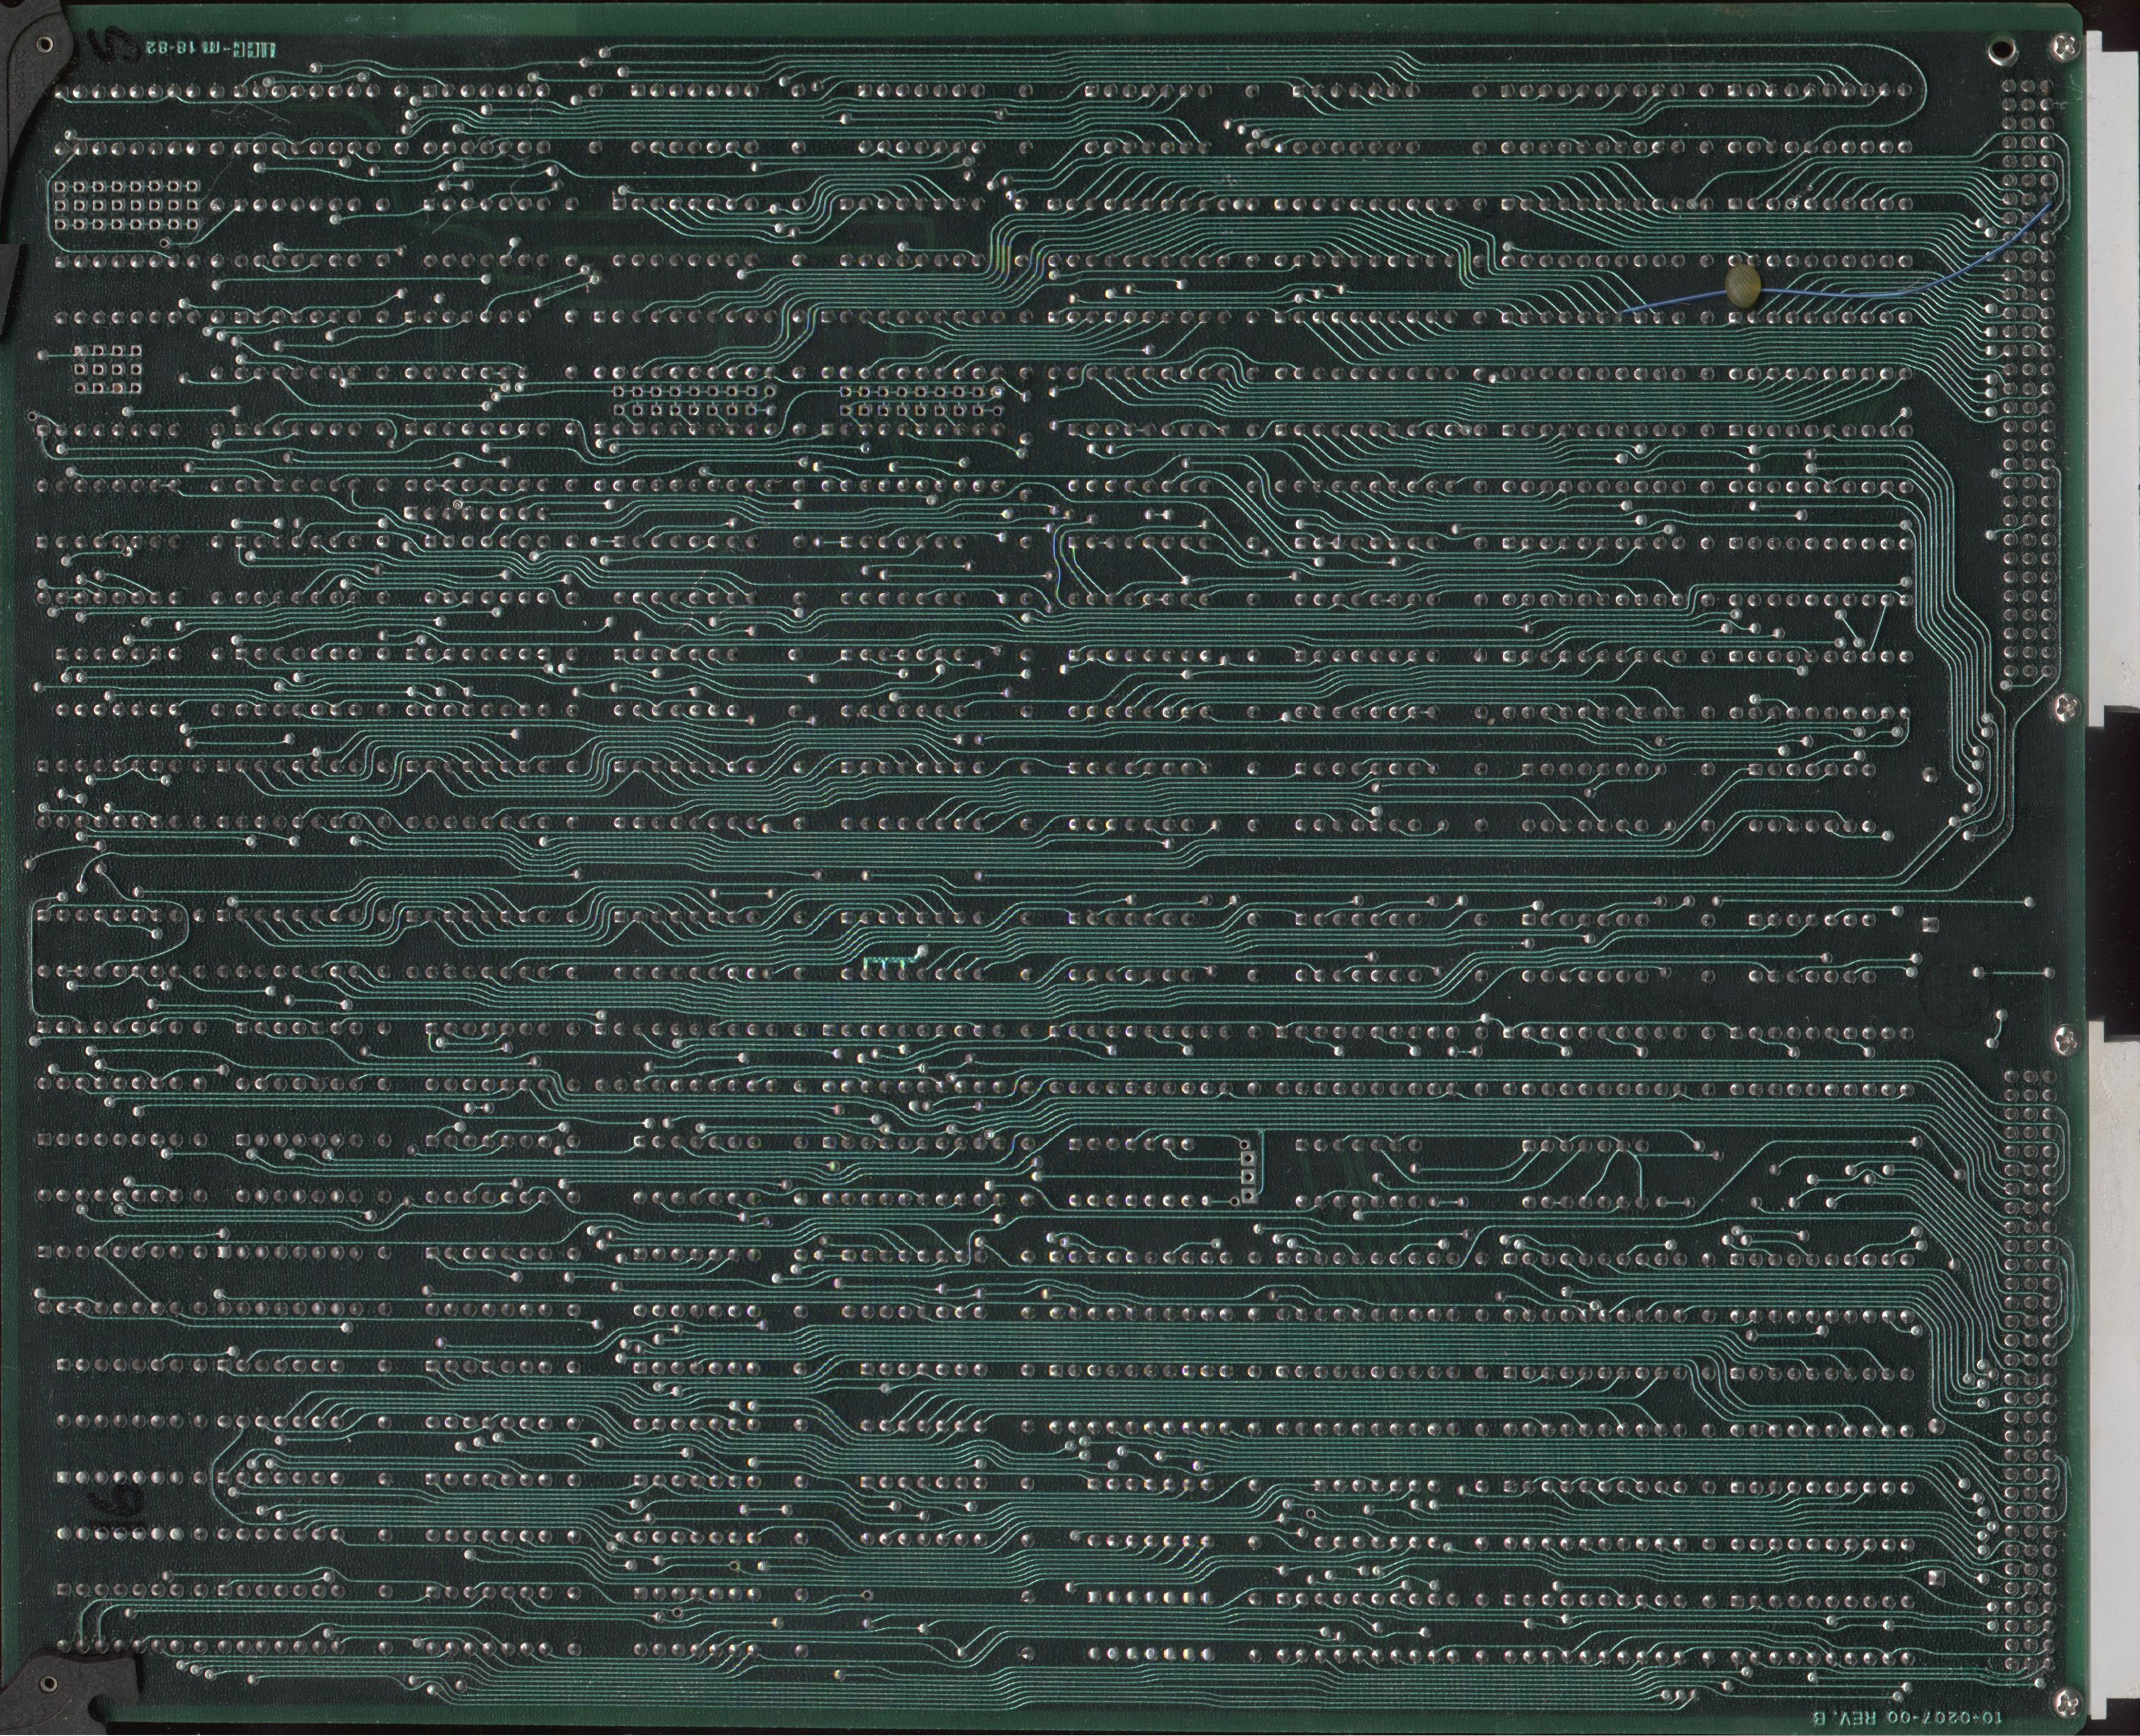Click the right double-row pad array near center
The height and width of the screenshot is (1736, 2140).
pos(920,401)
